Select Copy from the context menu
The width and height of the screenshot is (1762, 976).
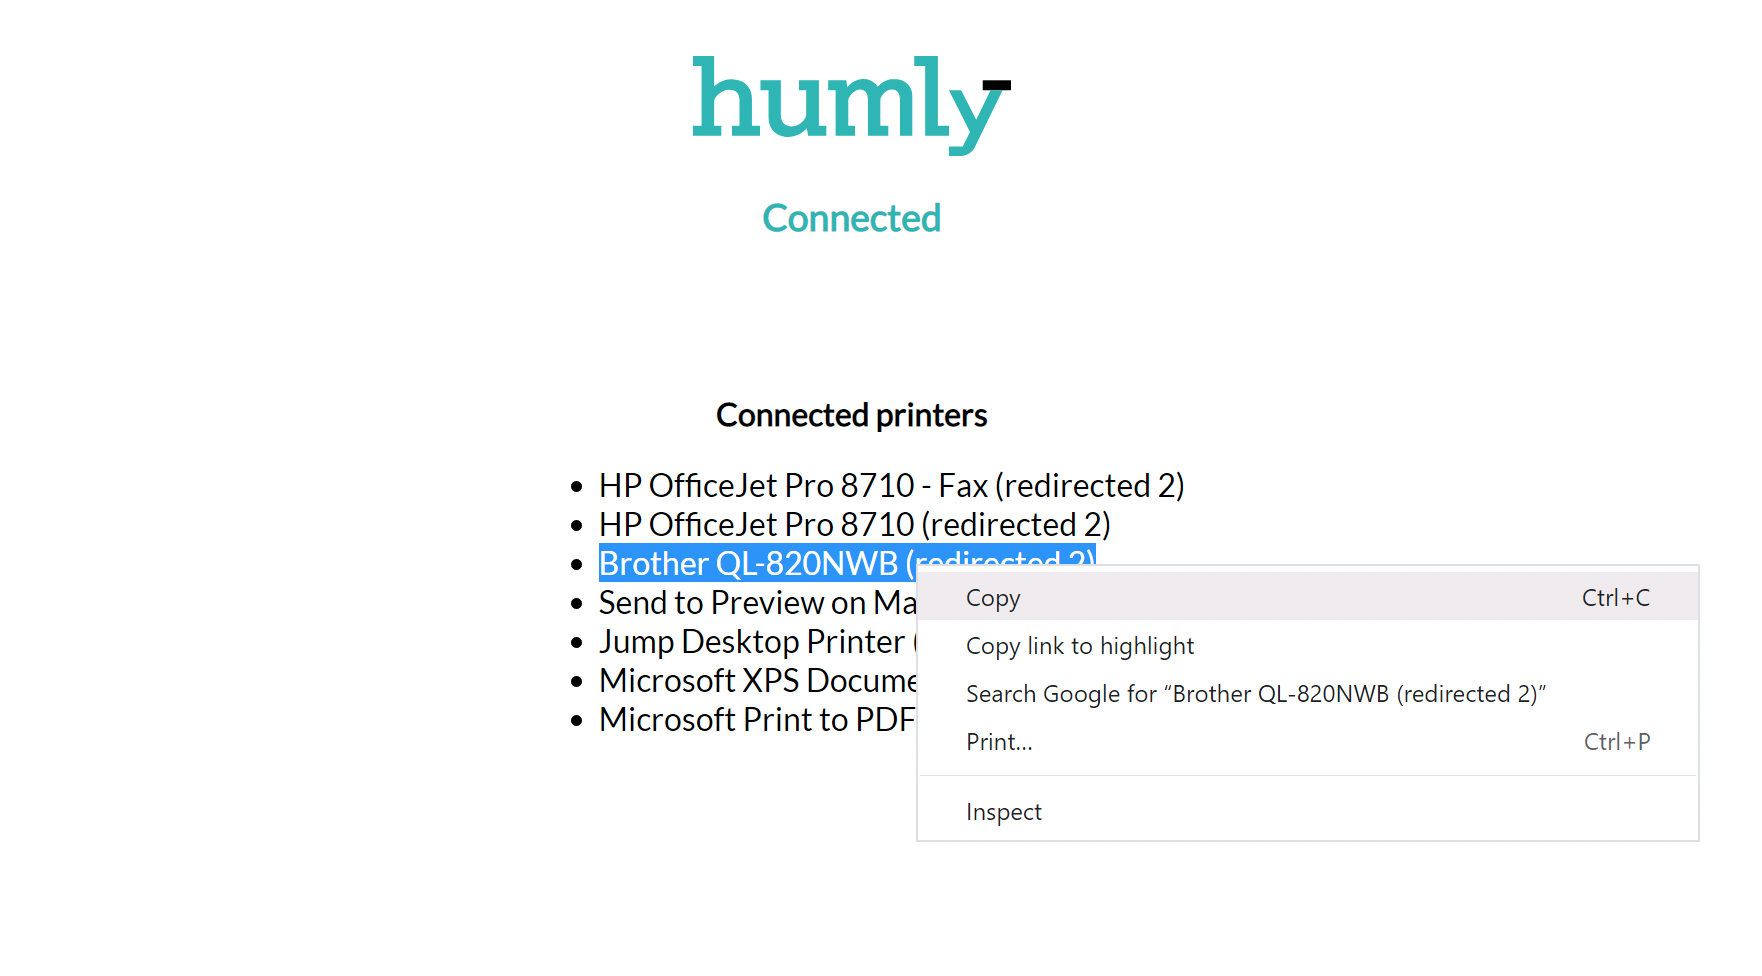click(993, 597)
